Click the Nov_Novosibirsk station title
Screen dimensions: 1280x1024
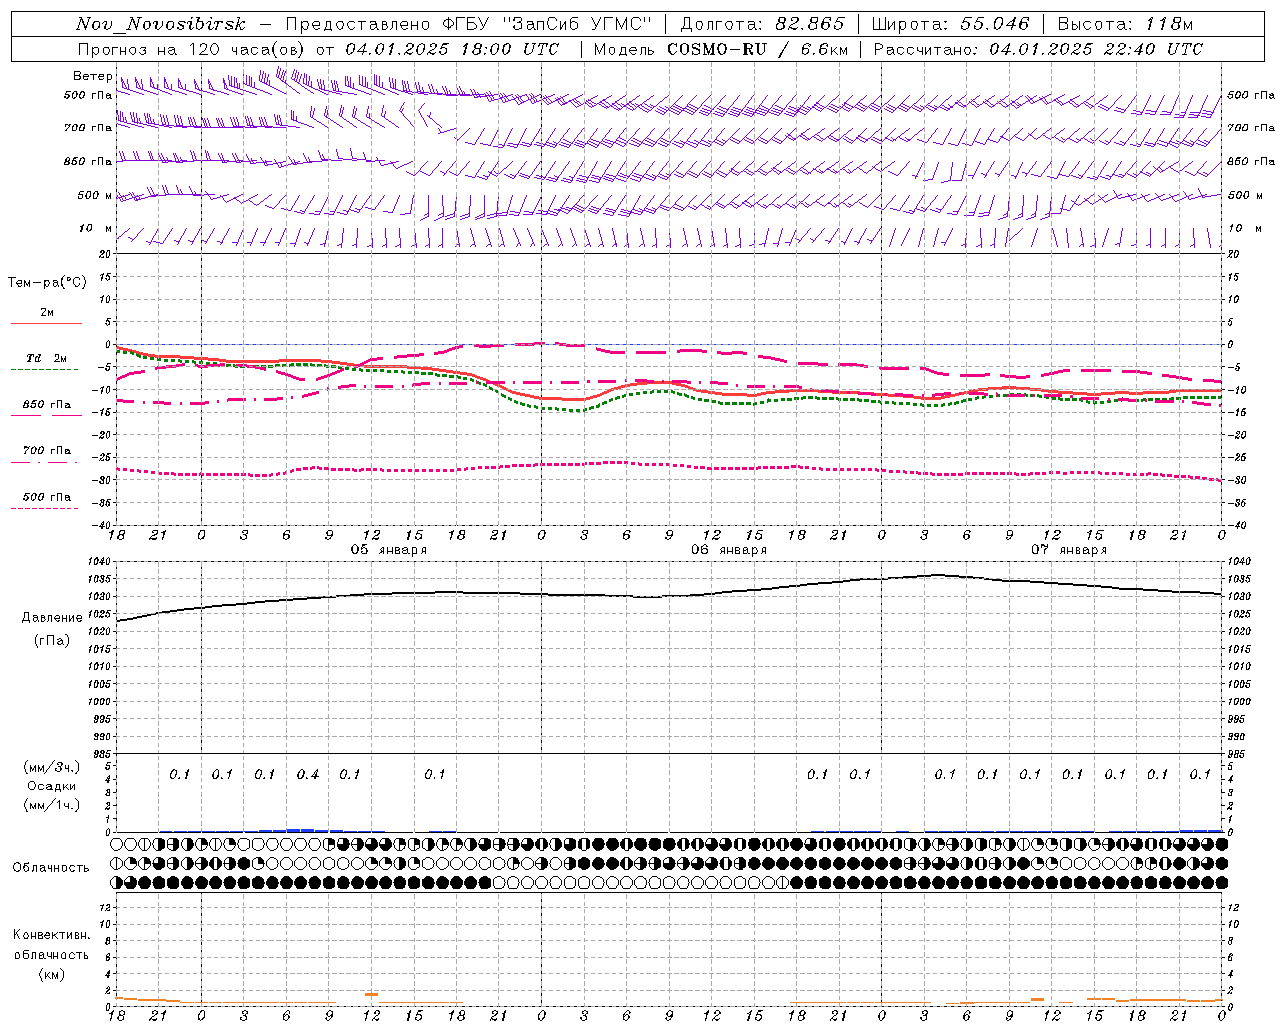pos(160,24)
